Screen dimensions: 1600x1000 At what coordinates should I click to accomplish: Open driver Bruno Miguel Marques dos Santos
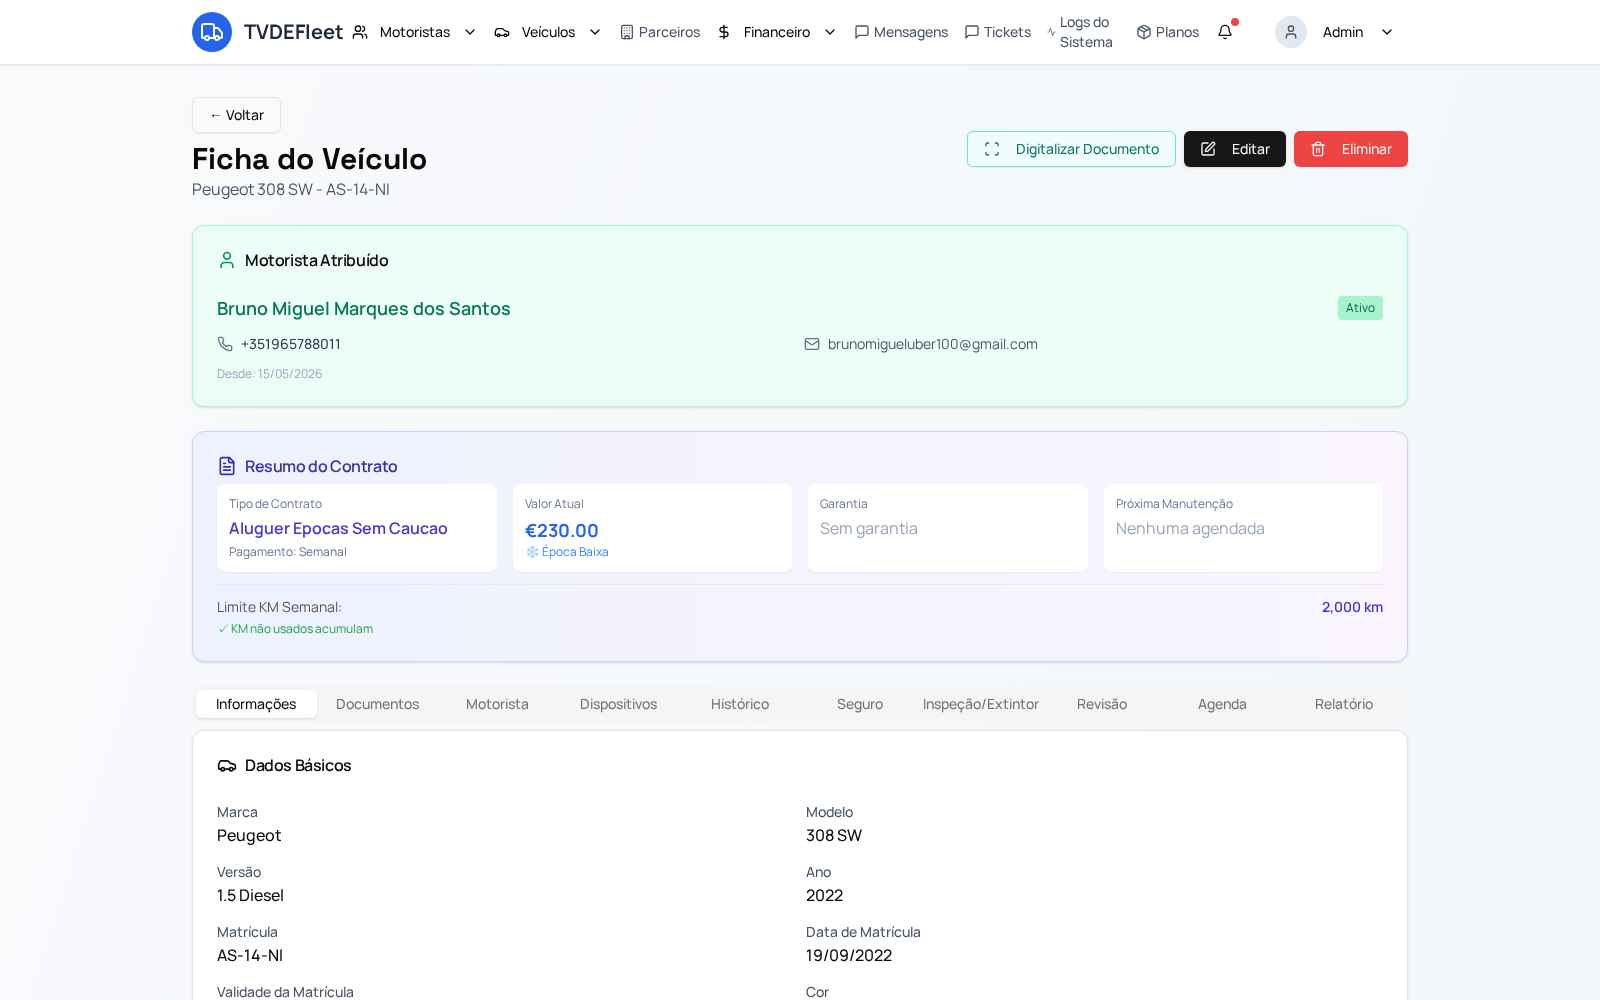pyautogui.click(x=364, y=308)
